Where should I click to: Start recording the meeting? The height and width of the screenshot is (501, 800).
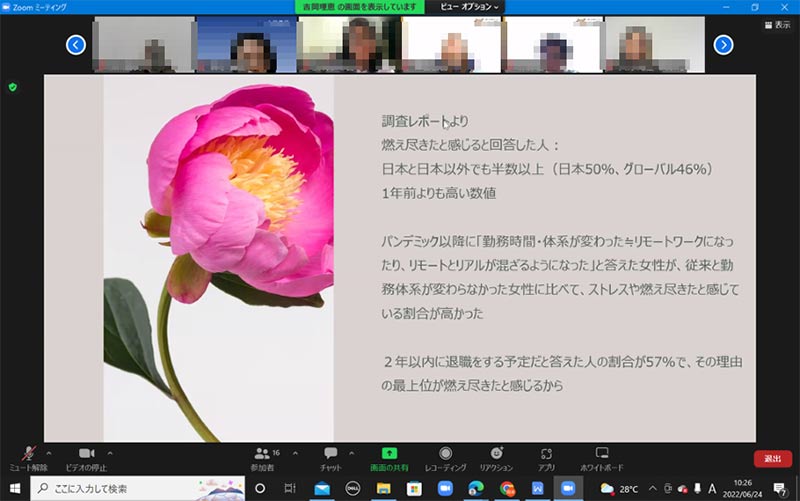(x=445, y=458)
